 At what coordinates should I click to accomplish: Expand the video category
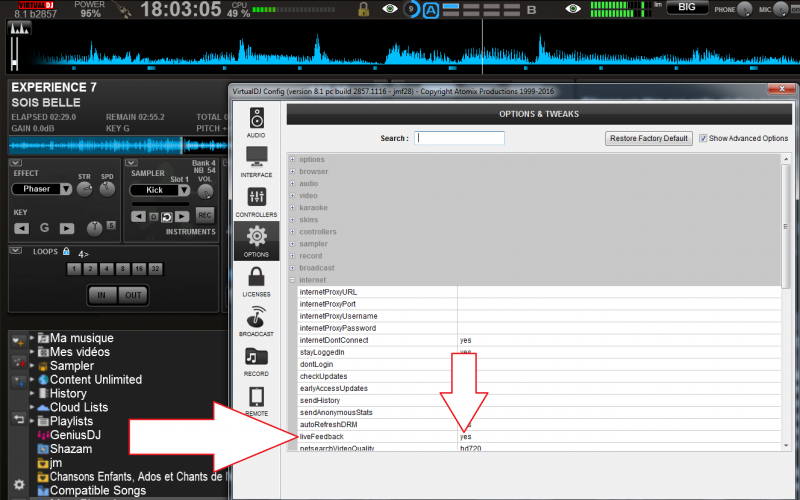tap(292, 195)
